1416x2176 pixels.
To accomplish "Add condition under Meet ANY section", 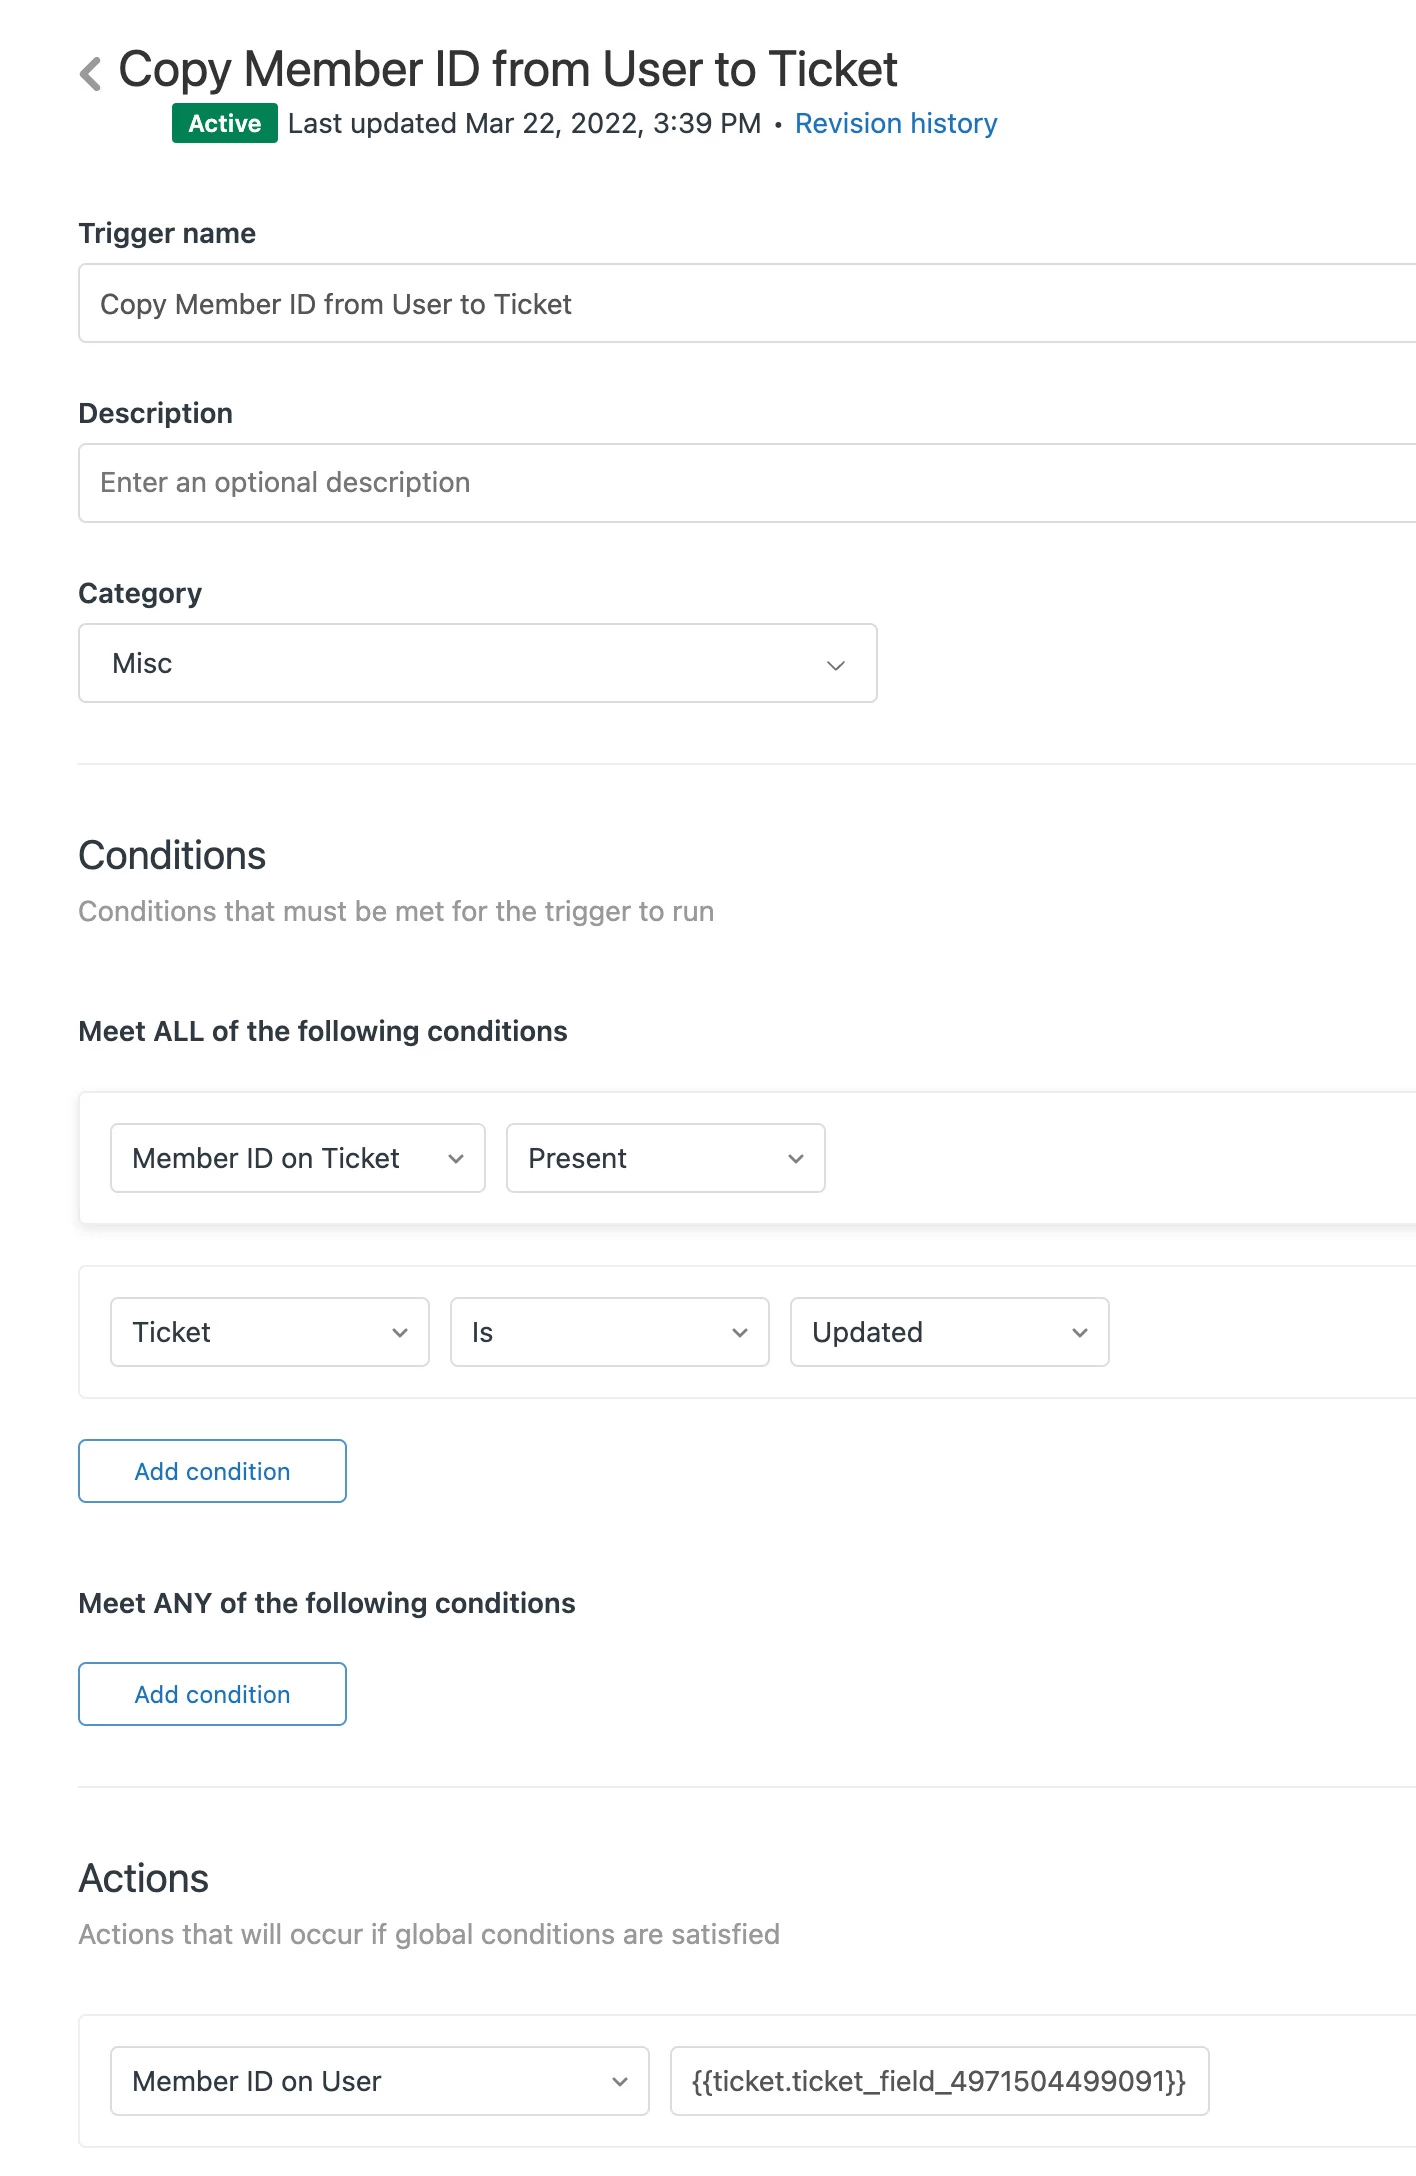I will click(212, 1694).
